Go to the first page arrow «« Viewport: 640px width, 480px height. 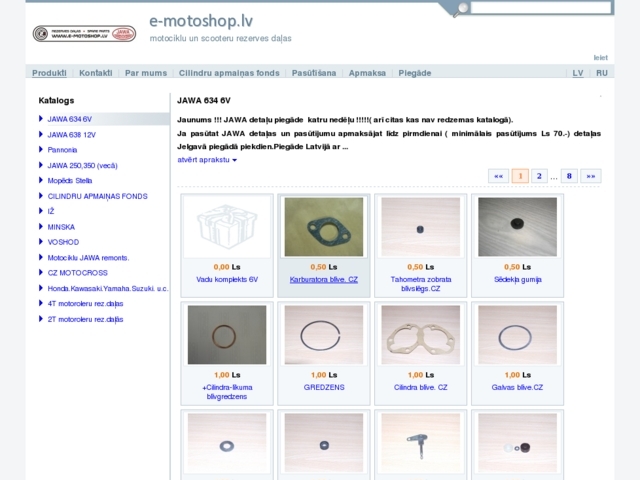[498, 176]
